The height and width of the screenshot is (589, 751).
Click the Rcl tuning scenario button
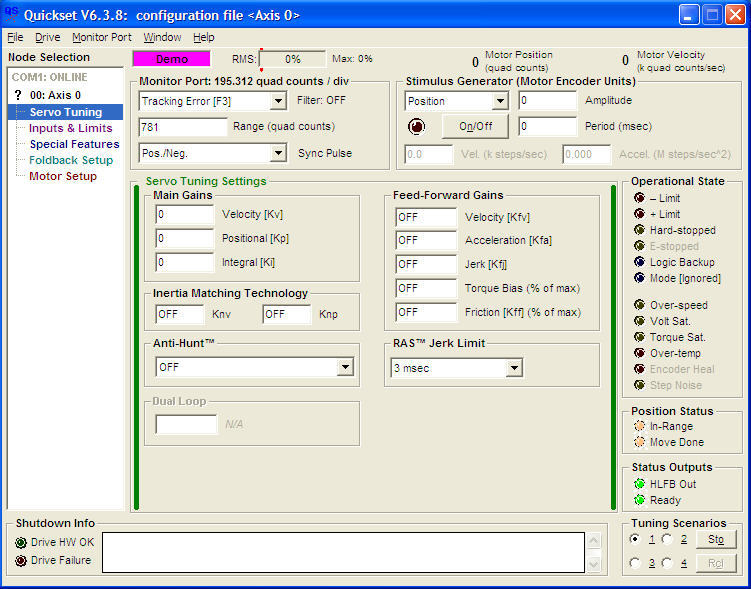(716, 563)
